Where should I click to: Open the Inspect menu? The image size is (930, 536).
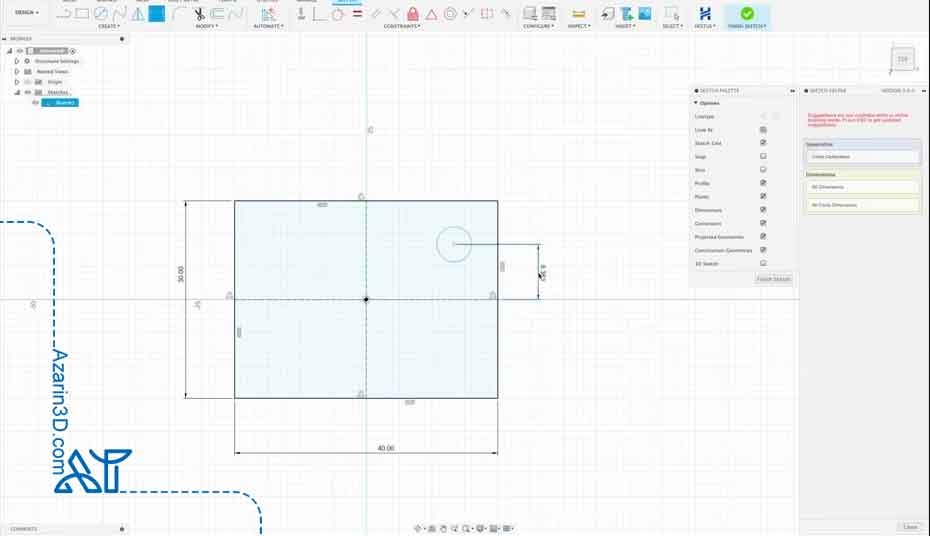coord(578,26)
